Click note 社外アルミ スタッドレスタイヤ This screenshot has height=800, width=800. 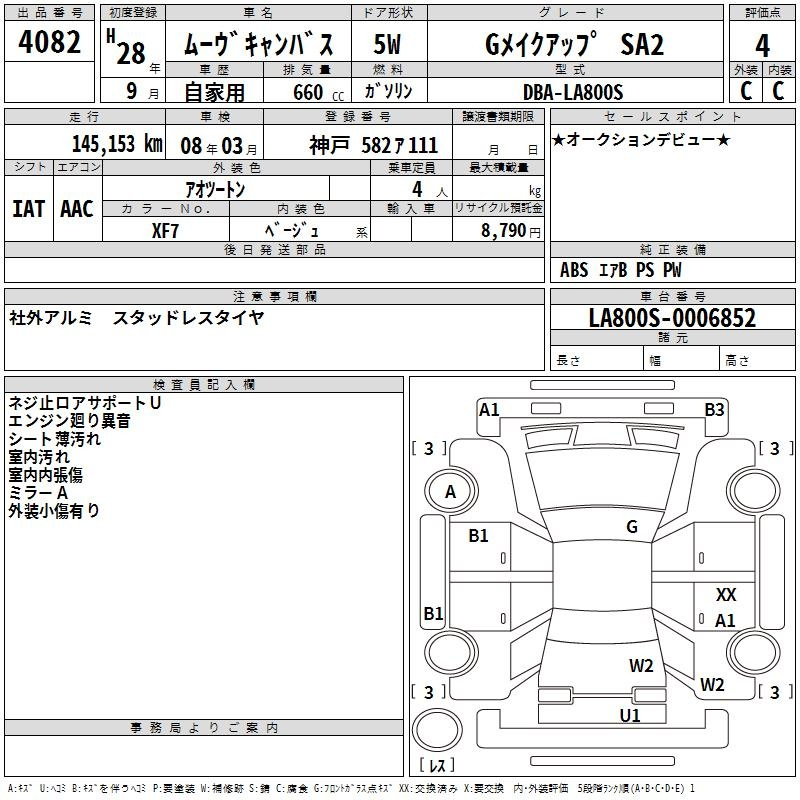[137, 318]
